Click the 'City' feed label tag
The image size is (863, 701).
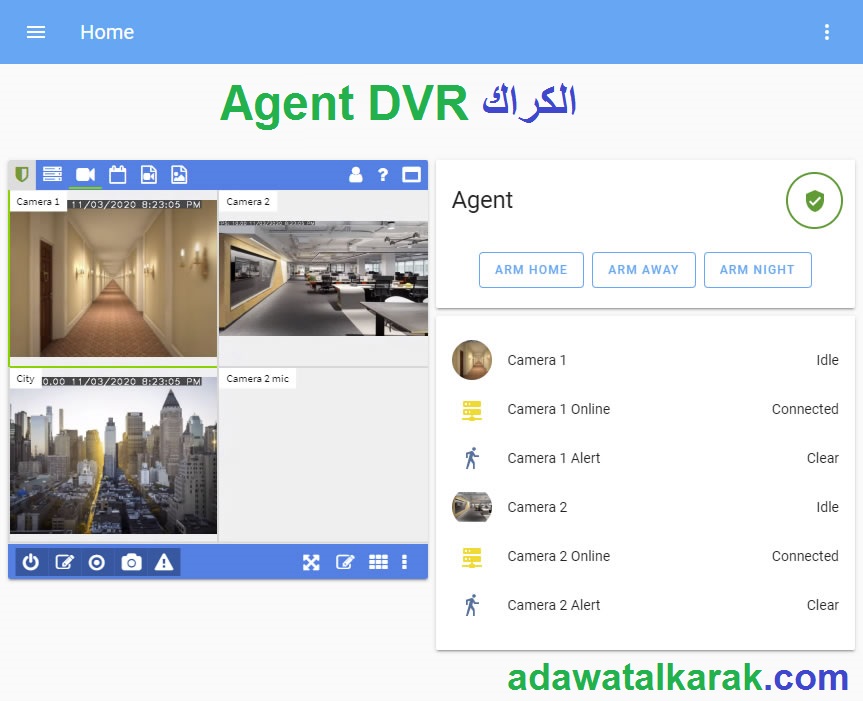tap(25, 379)
